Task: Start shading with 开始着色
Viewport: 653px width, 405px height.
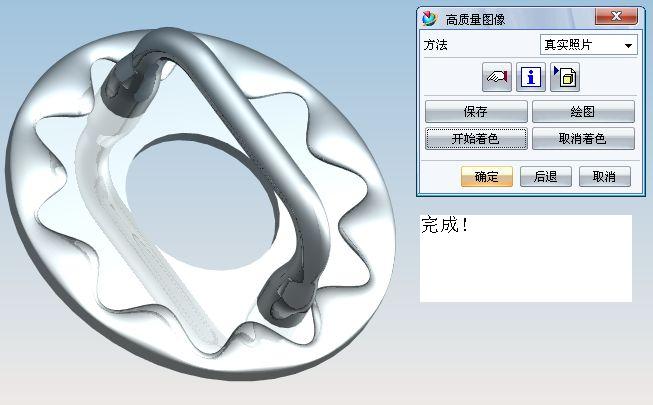Action: click(476, 138)
